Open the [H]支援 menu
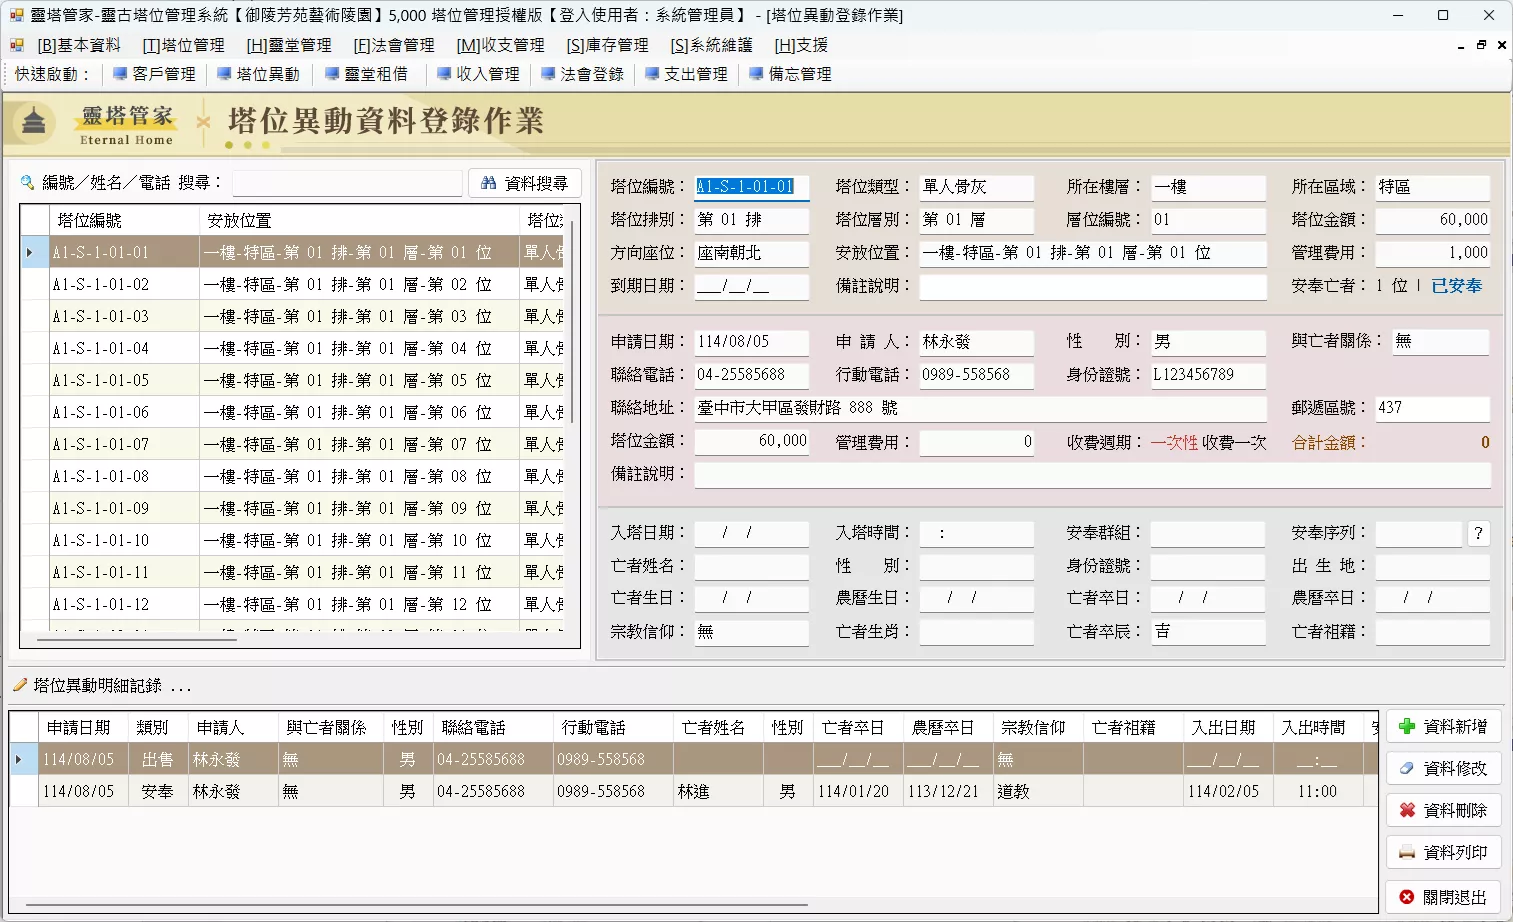The image size is (1513, 922). [x=801, y=45]
